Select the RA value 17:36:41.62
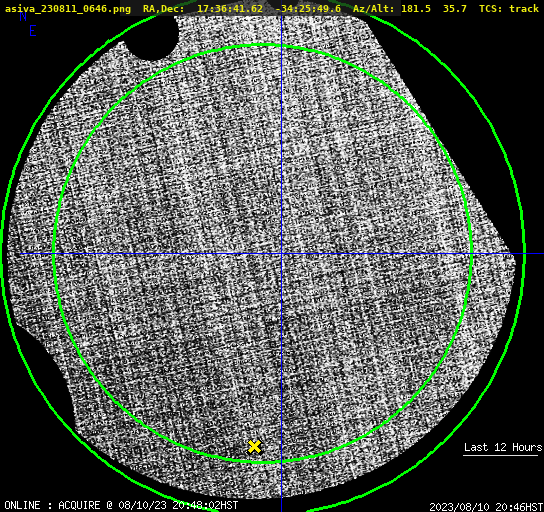The height and width of the screenshot is (512, 544). tap(230, 8)
